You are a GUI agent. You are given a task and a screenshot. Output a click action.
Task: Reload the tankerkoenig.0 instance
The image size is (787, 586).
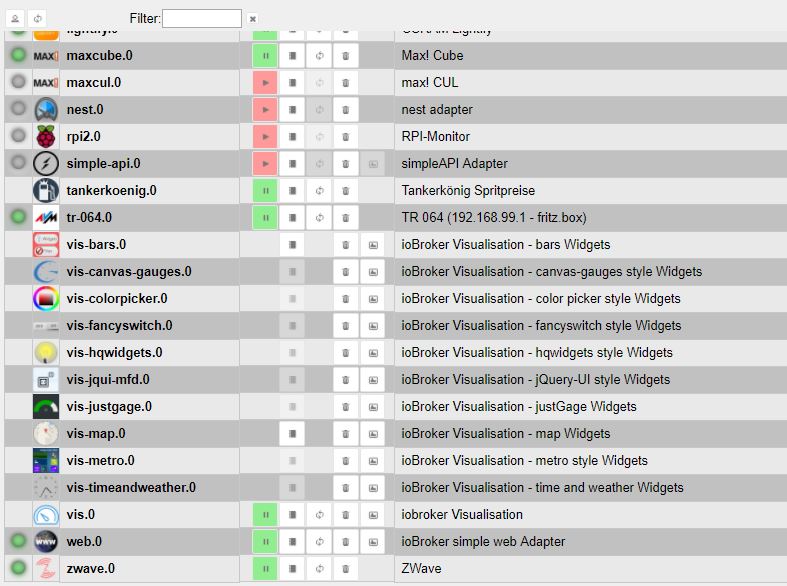319,191
